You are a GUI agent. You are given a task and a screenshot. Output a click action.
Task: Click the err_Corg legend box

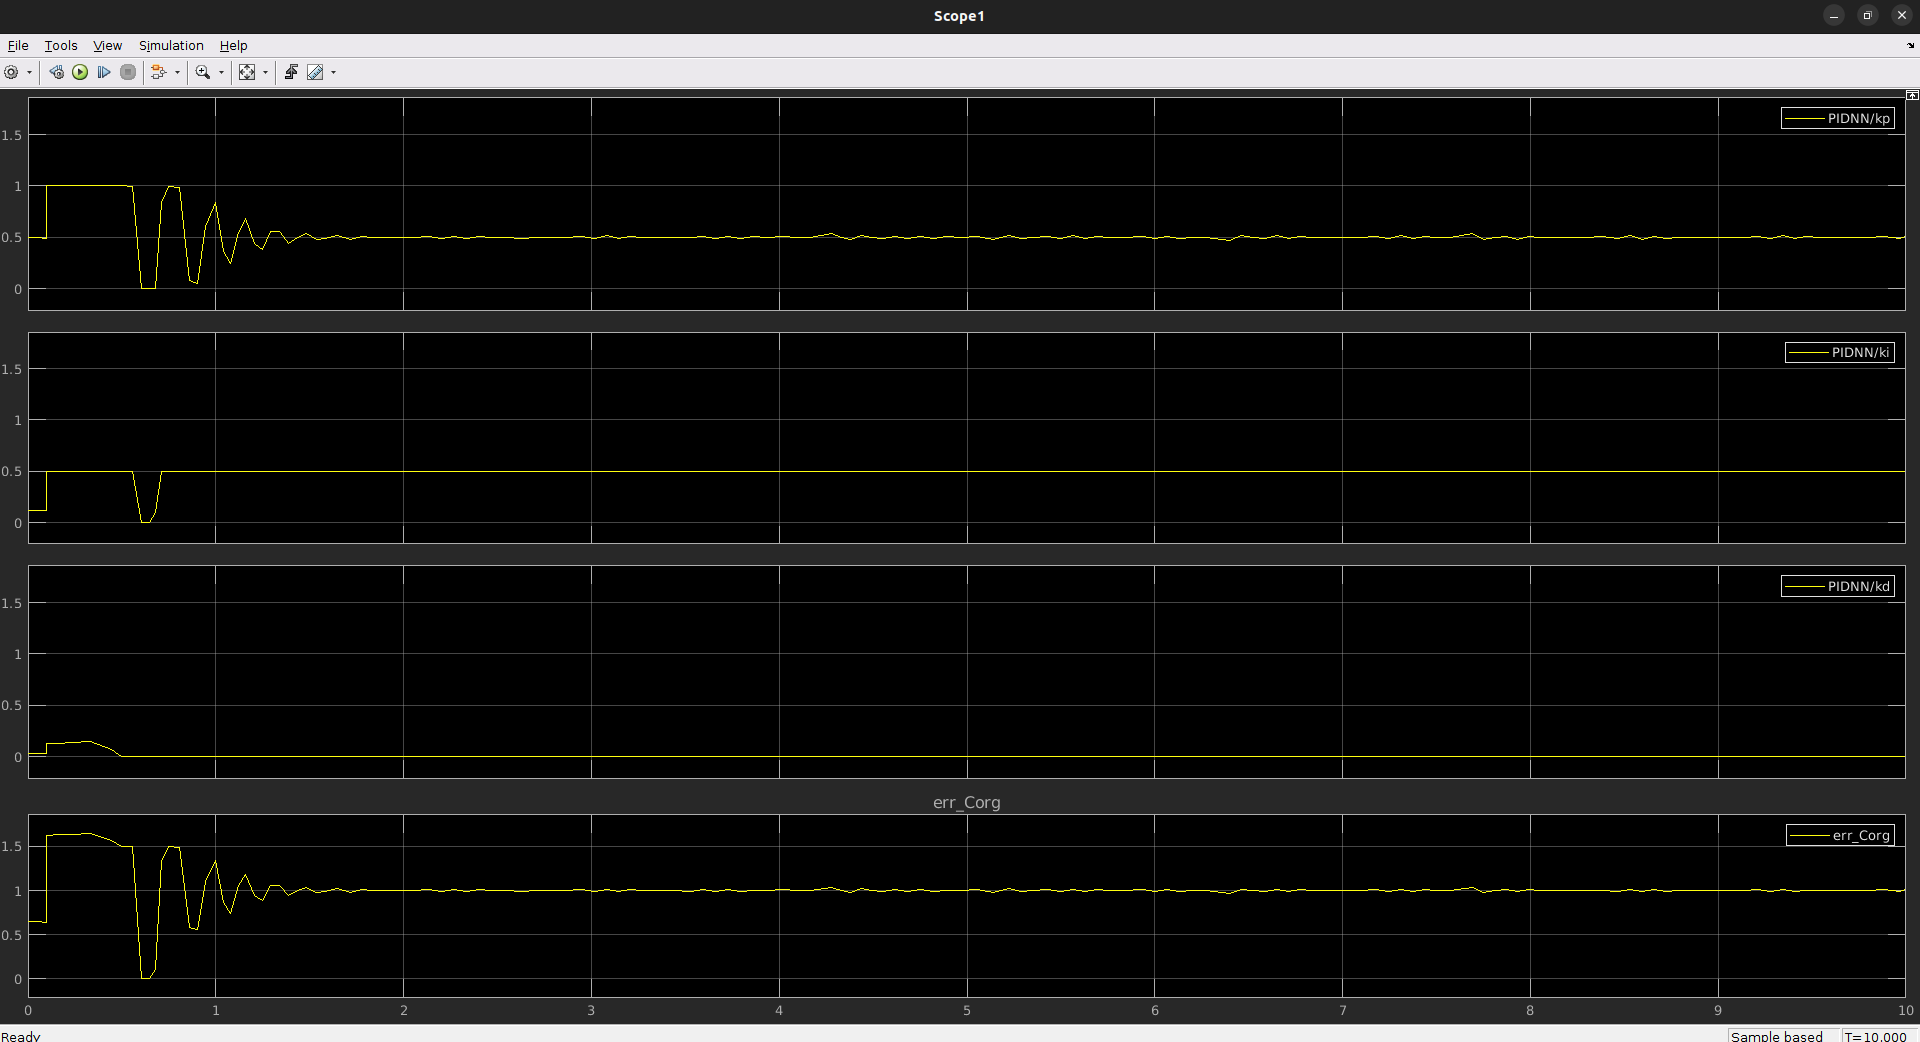click(1840, 835)
